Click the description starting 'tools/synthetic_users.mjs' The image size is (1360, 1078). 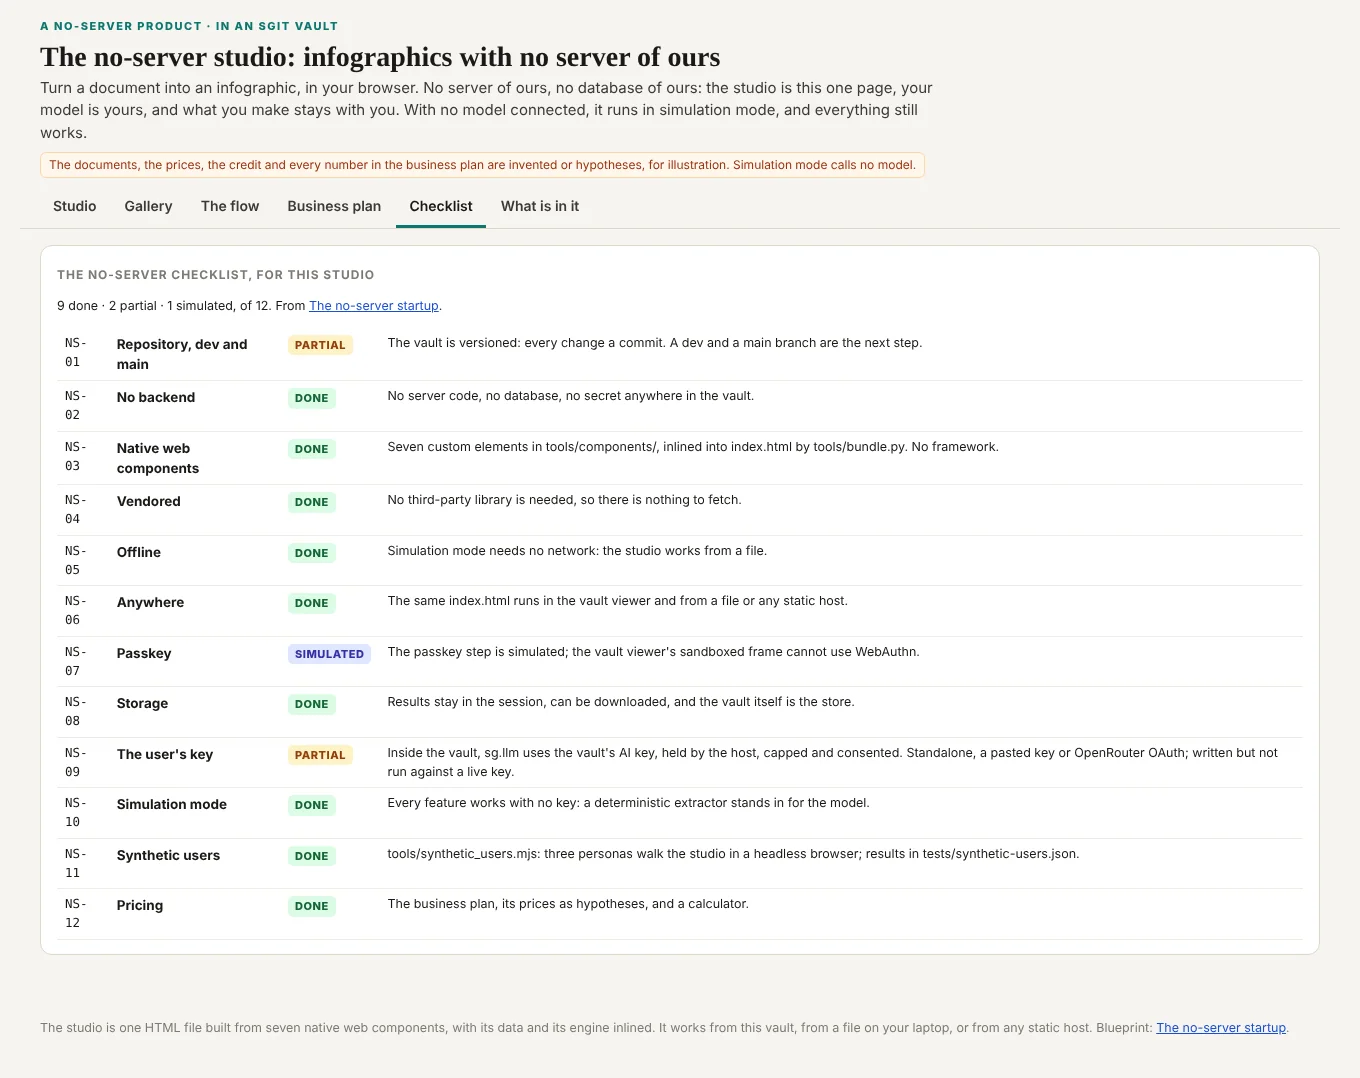pyautogui.click(x=733, y=854)
